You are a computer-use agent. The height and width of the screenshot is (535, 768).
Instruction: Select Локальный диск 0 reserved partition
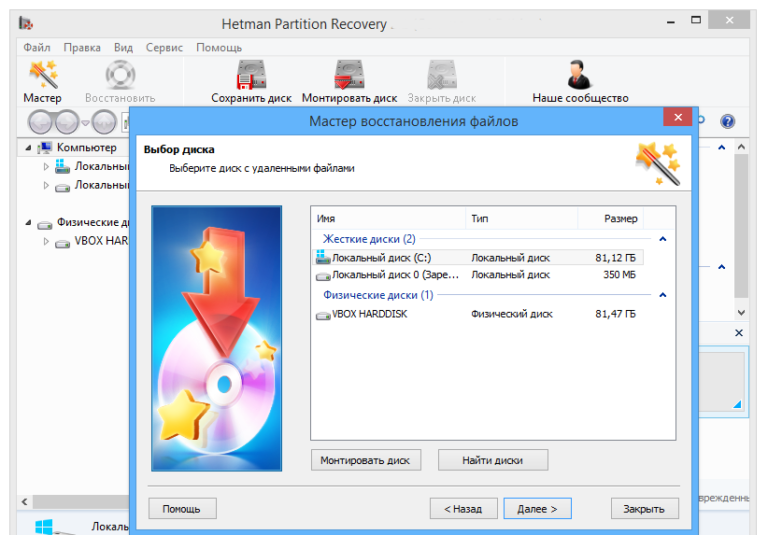coord(390,274)
